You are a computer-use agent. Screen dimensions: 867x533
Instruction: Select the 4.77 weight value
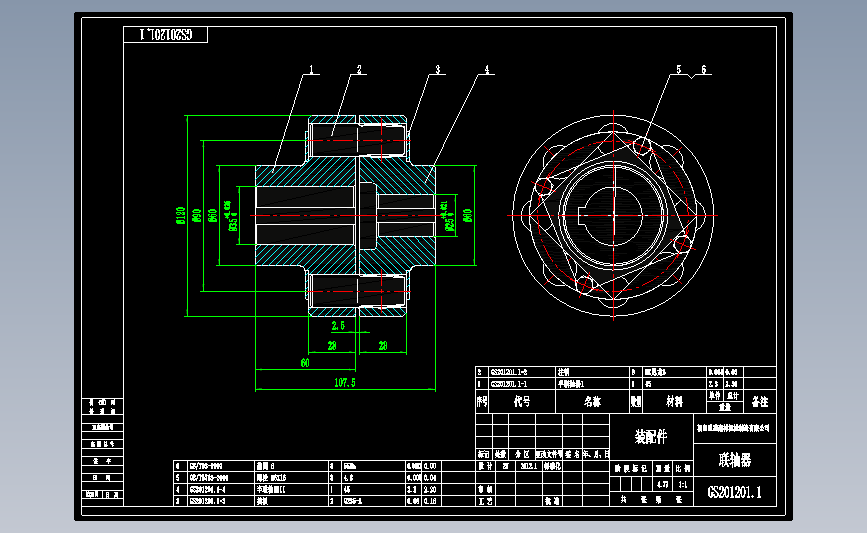(x=662, y=484)
